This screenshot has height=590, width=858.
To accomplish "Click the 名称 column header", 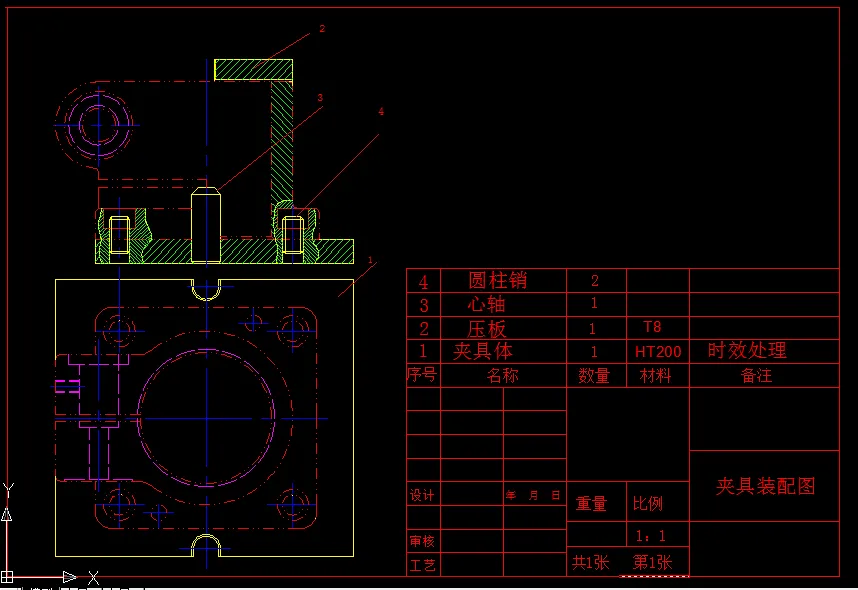I will pos(502,375).
